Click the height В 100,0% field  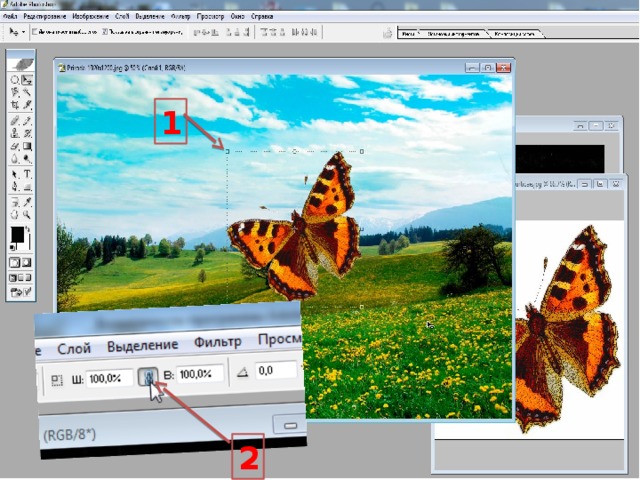200,375
